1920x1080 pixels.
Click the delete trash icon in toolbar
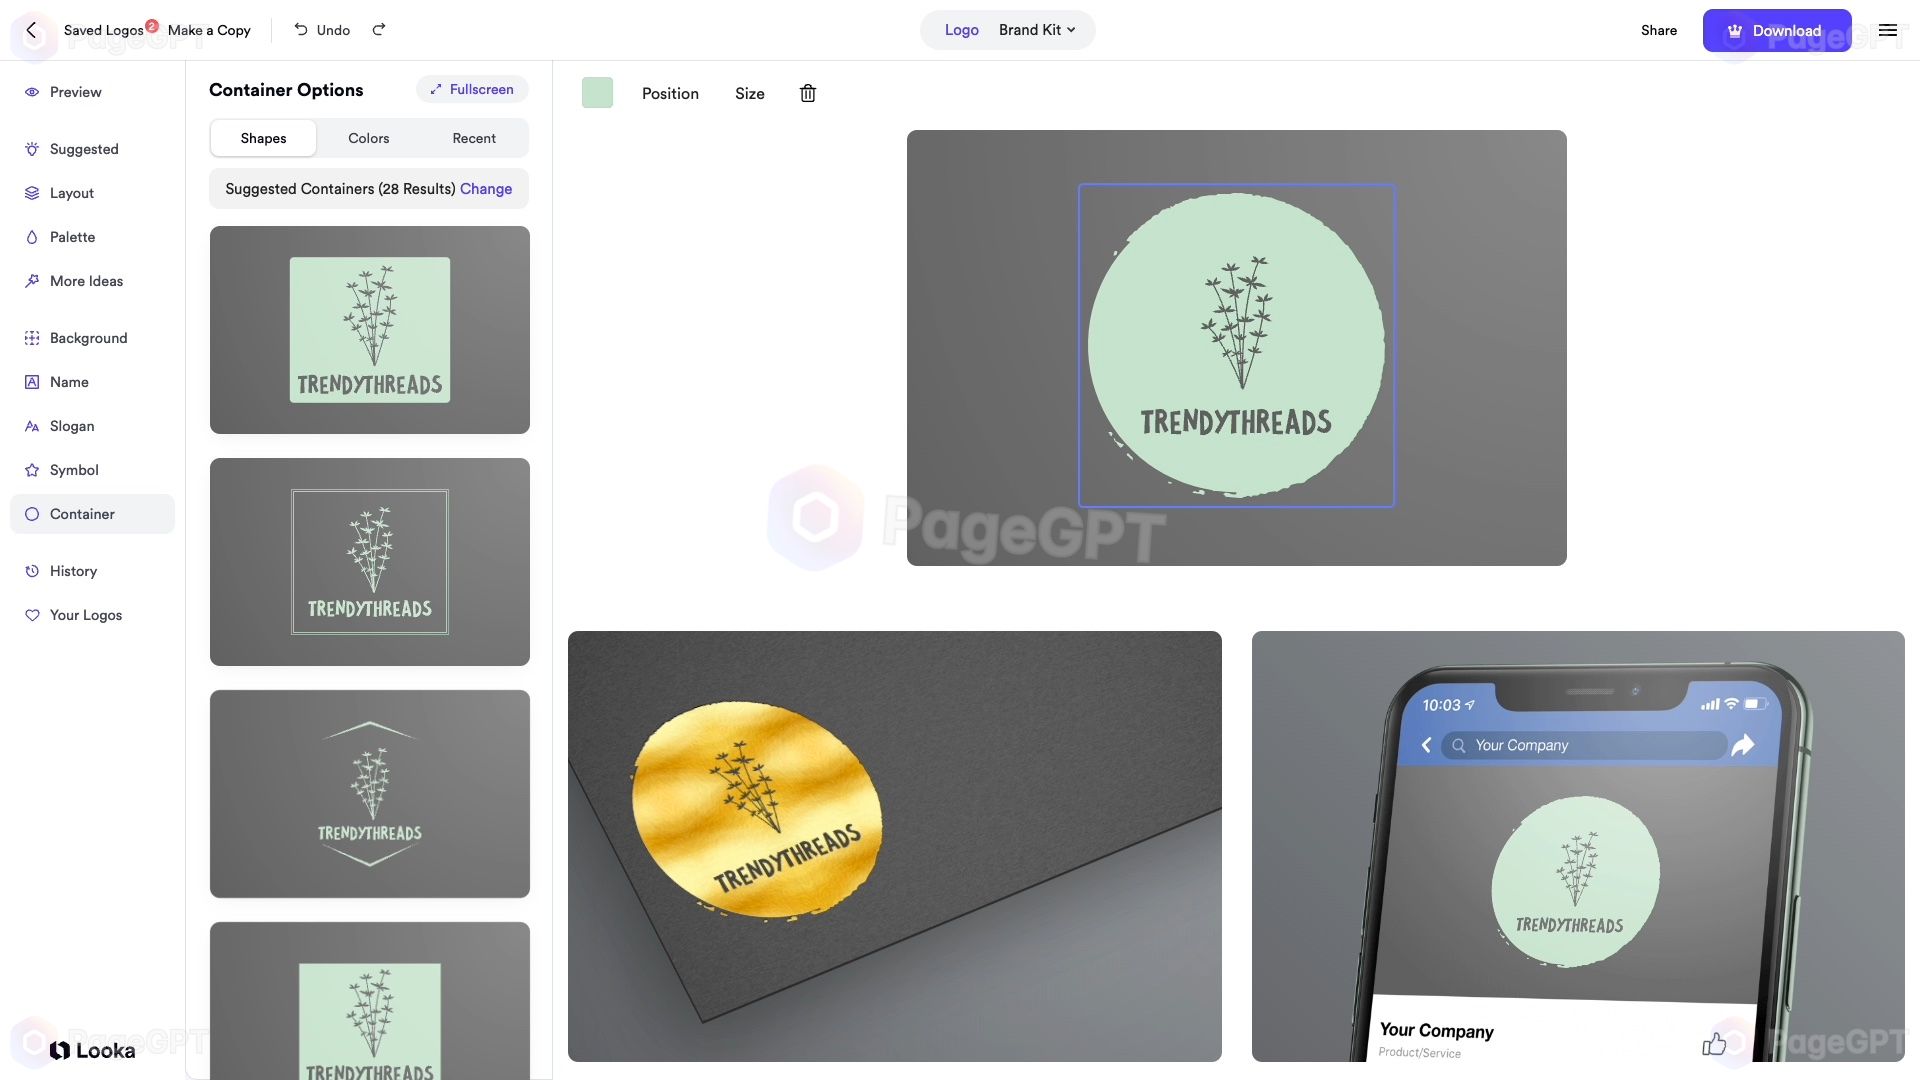click(x=807, y=92)
